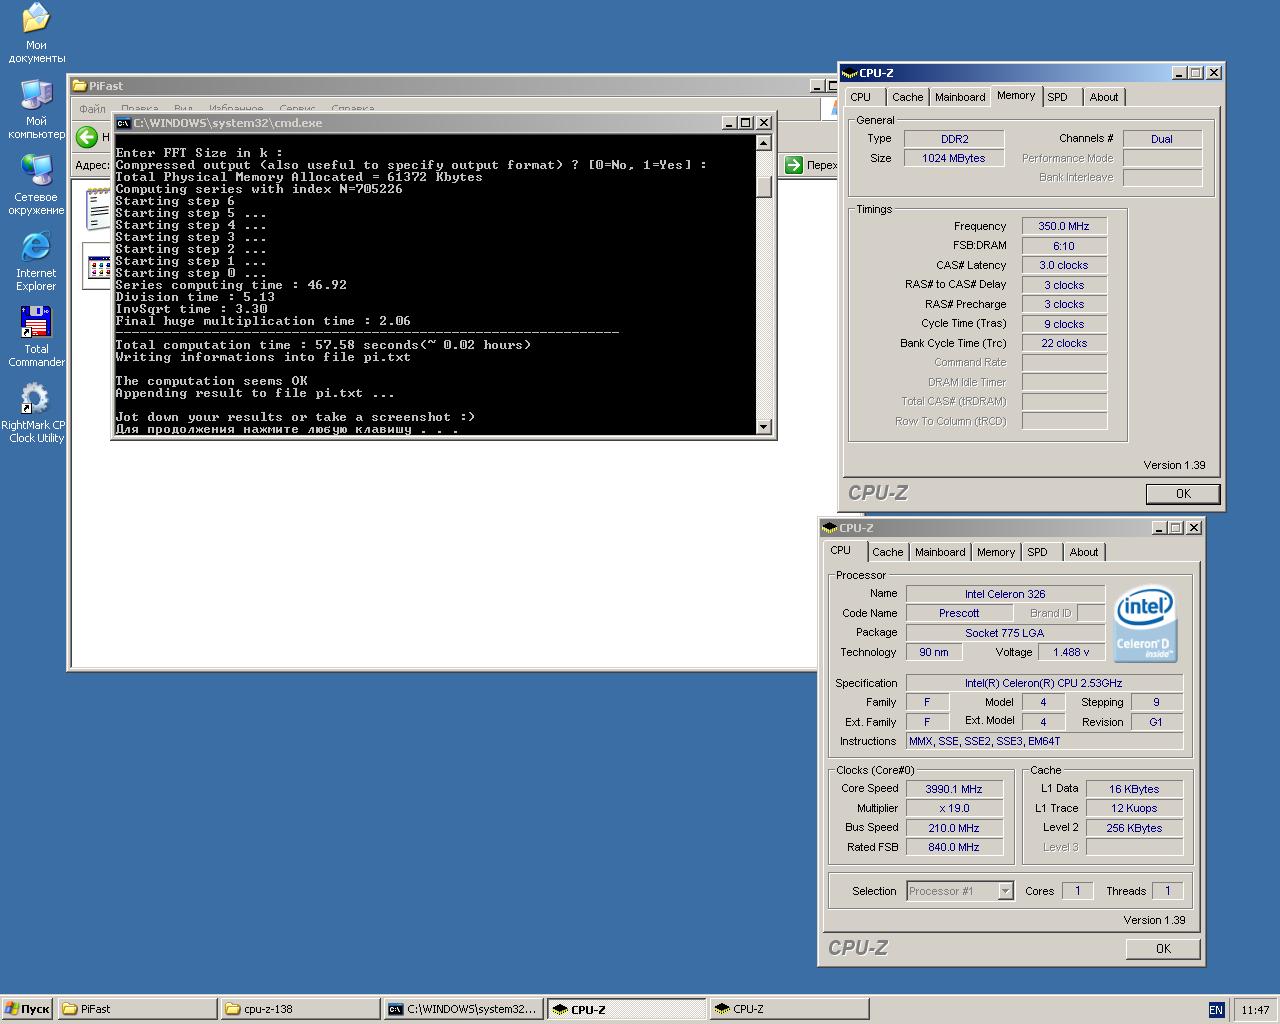Click the Bank Cycle Time 22 clocks field
1280x1024 pixels.
point(1064,343)
